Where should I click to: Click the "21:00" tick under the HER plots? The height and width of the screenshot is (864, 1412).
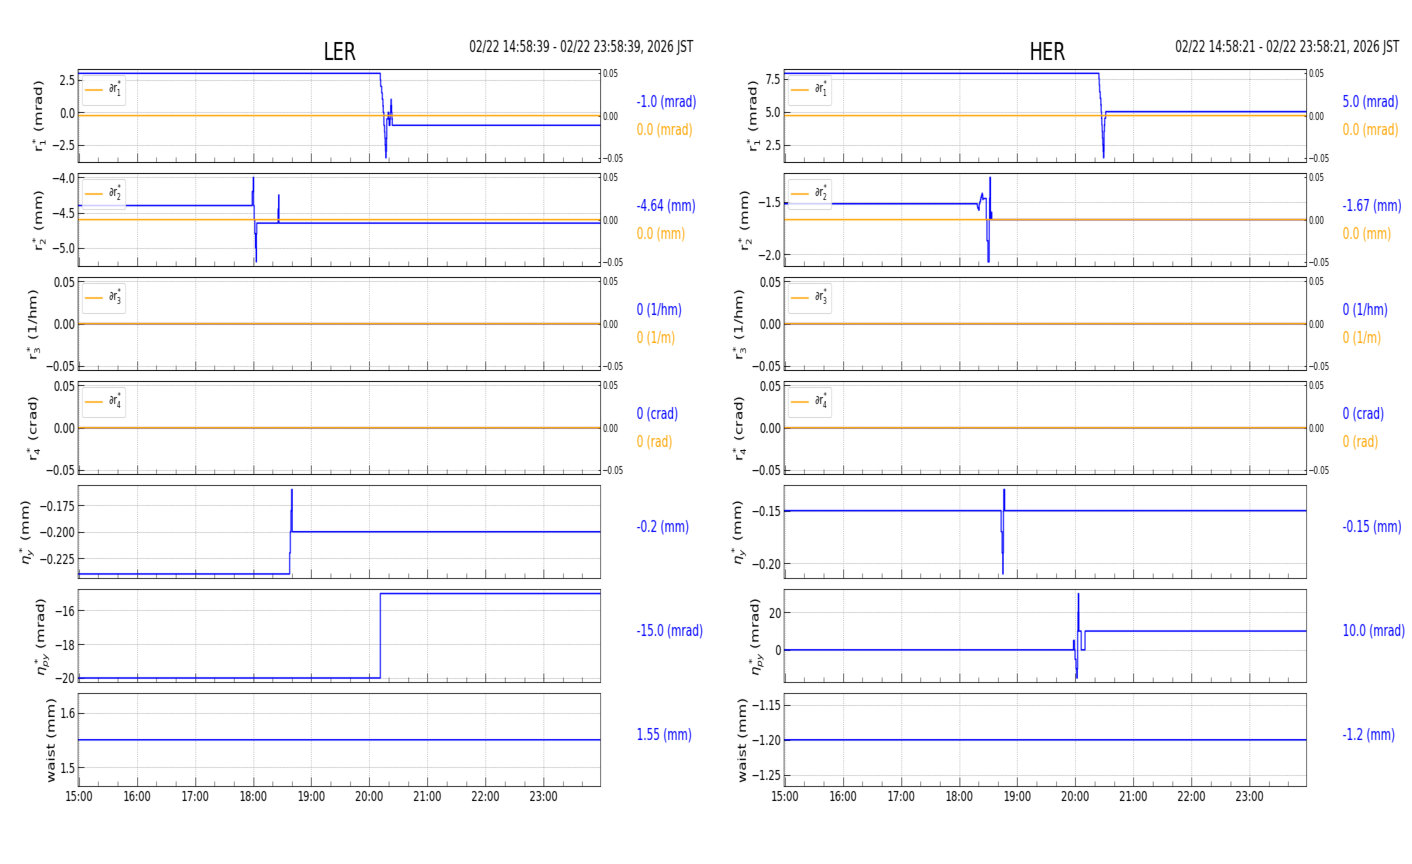tap(1133, 797)
